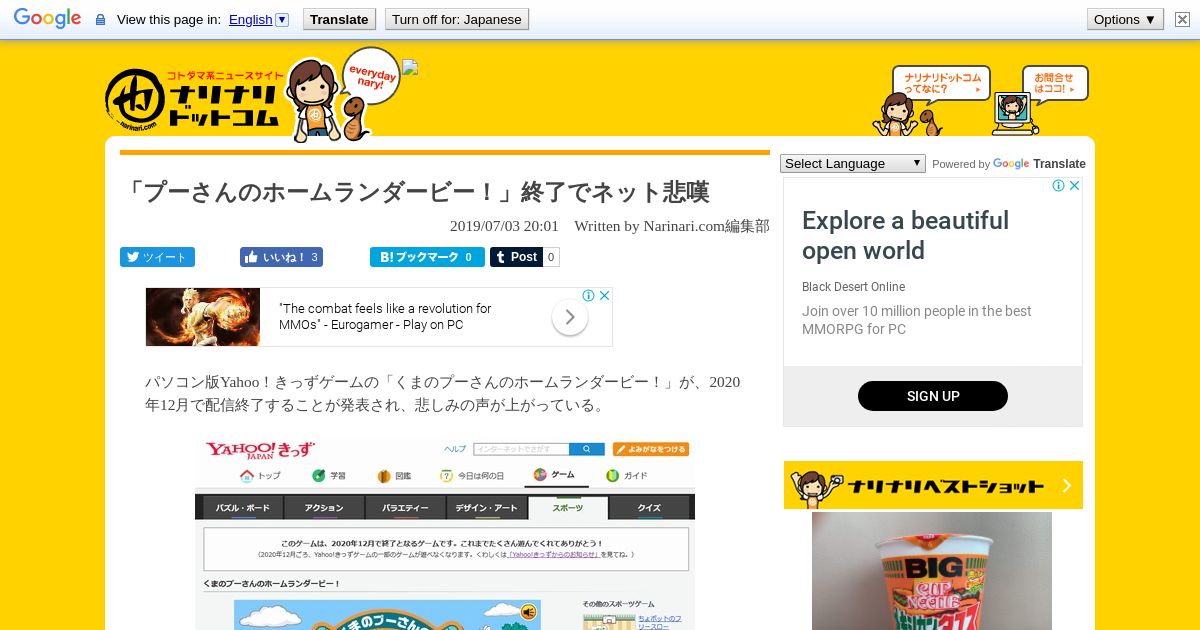This screenshot has width=1200, height=630.
Task: Click the 図鑑 menu item in Yahoo screenshot
Action: 394,475
